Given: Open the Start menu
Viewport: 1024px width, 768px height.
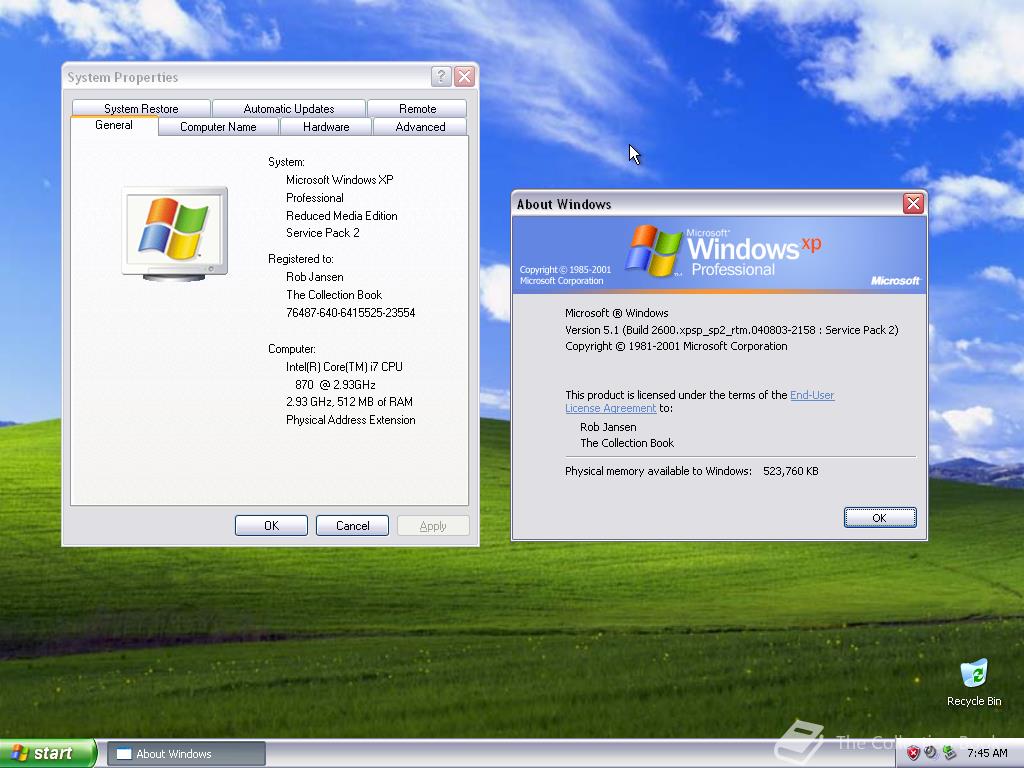Looking at the screenshot, I should (x=47, y=753).
